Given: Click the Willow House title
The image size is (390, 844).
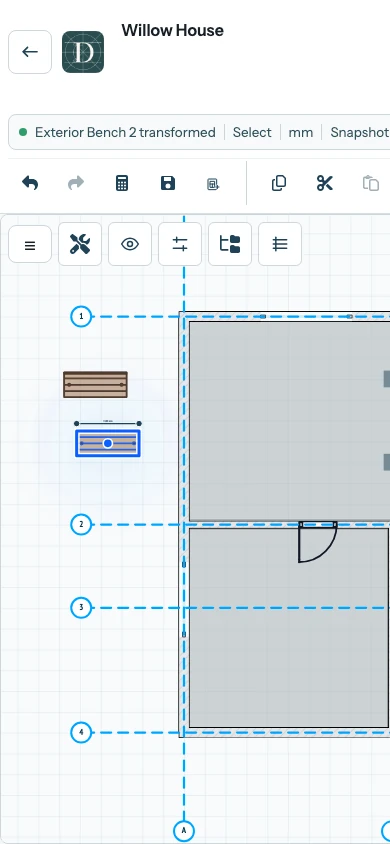Looking at the screenshot, I should tap(173, 31).
